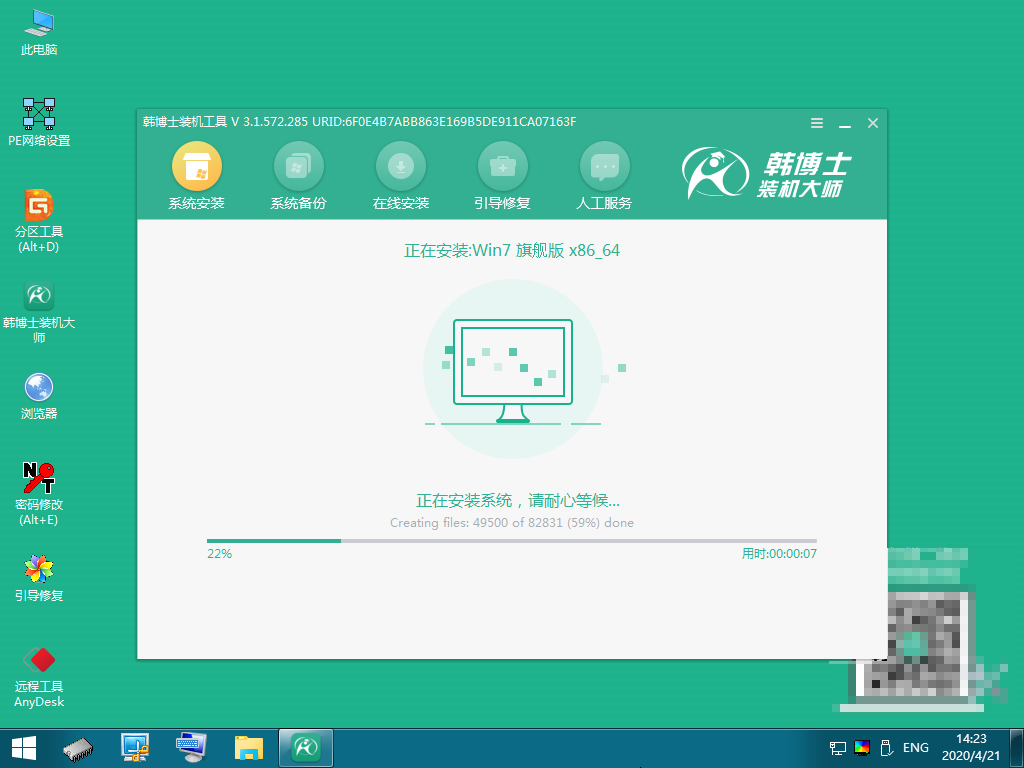
Task: Open the 浏览器 desktop icon
Action: point(39,396)
